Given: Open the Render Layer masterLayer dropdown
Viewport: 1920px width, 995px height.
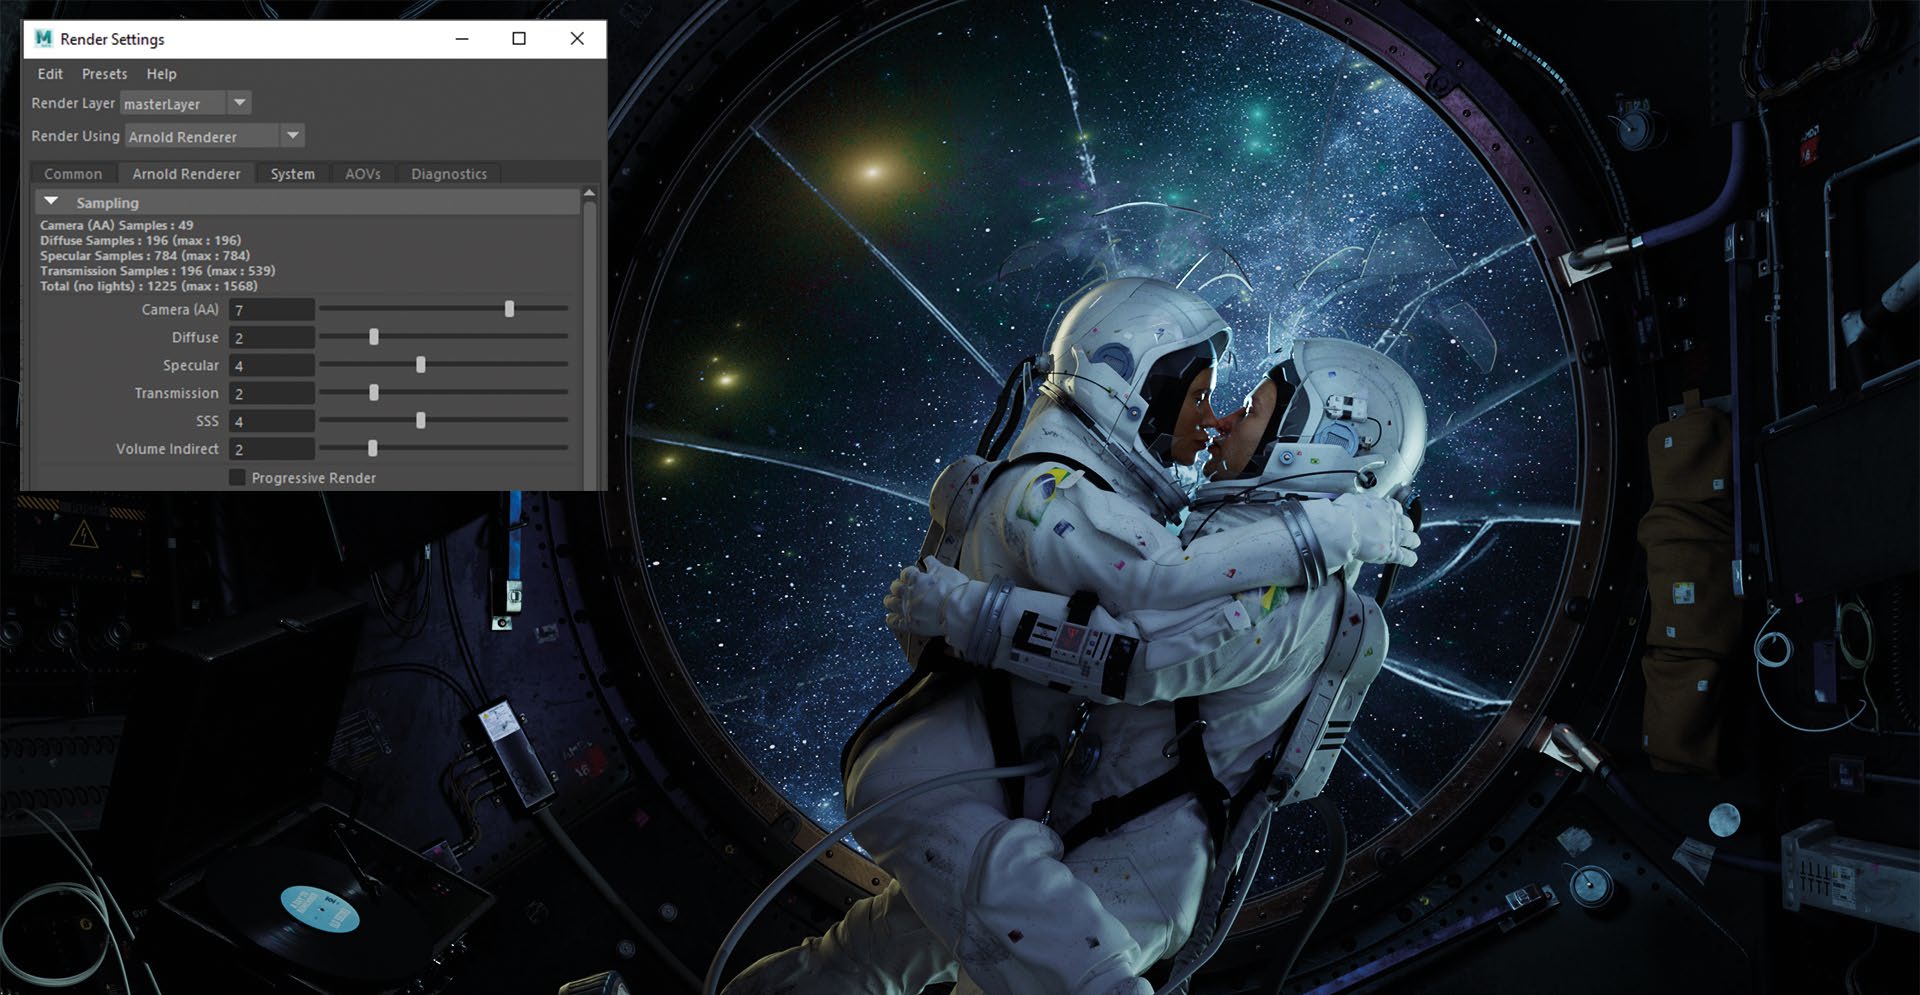Looking at the screenshot, I should click(239, 103).
